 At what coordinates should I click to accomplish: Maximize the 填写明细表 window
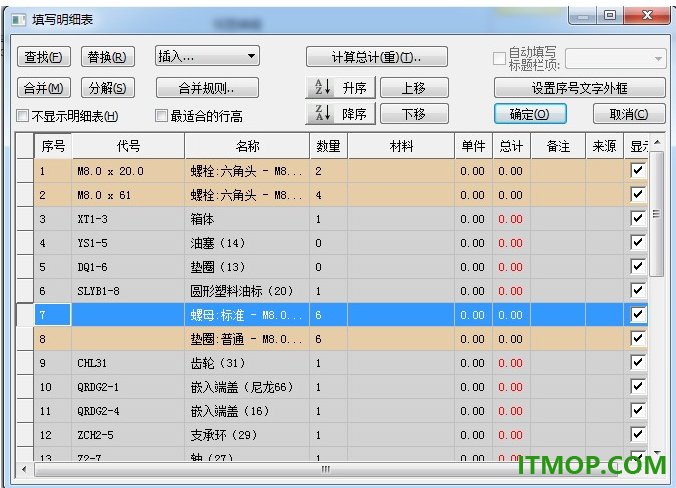click(610, 16)
